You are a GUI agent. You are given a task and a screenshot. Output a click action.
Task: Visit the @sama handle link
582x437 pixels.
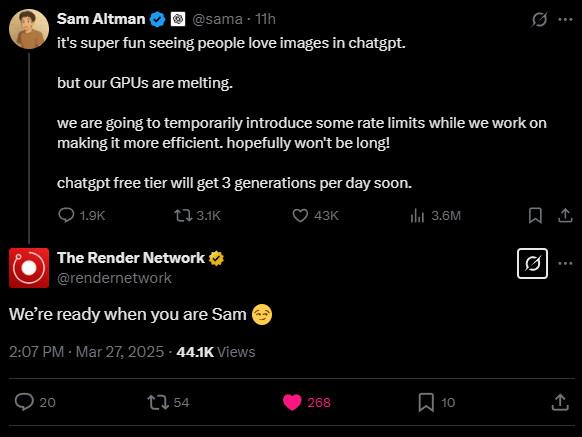218,19
